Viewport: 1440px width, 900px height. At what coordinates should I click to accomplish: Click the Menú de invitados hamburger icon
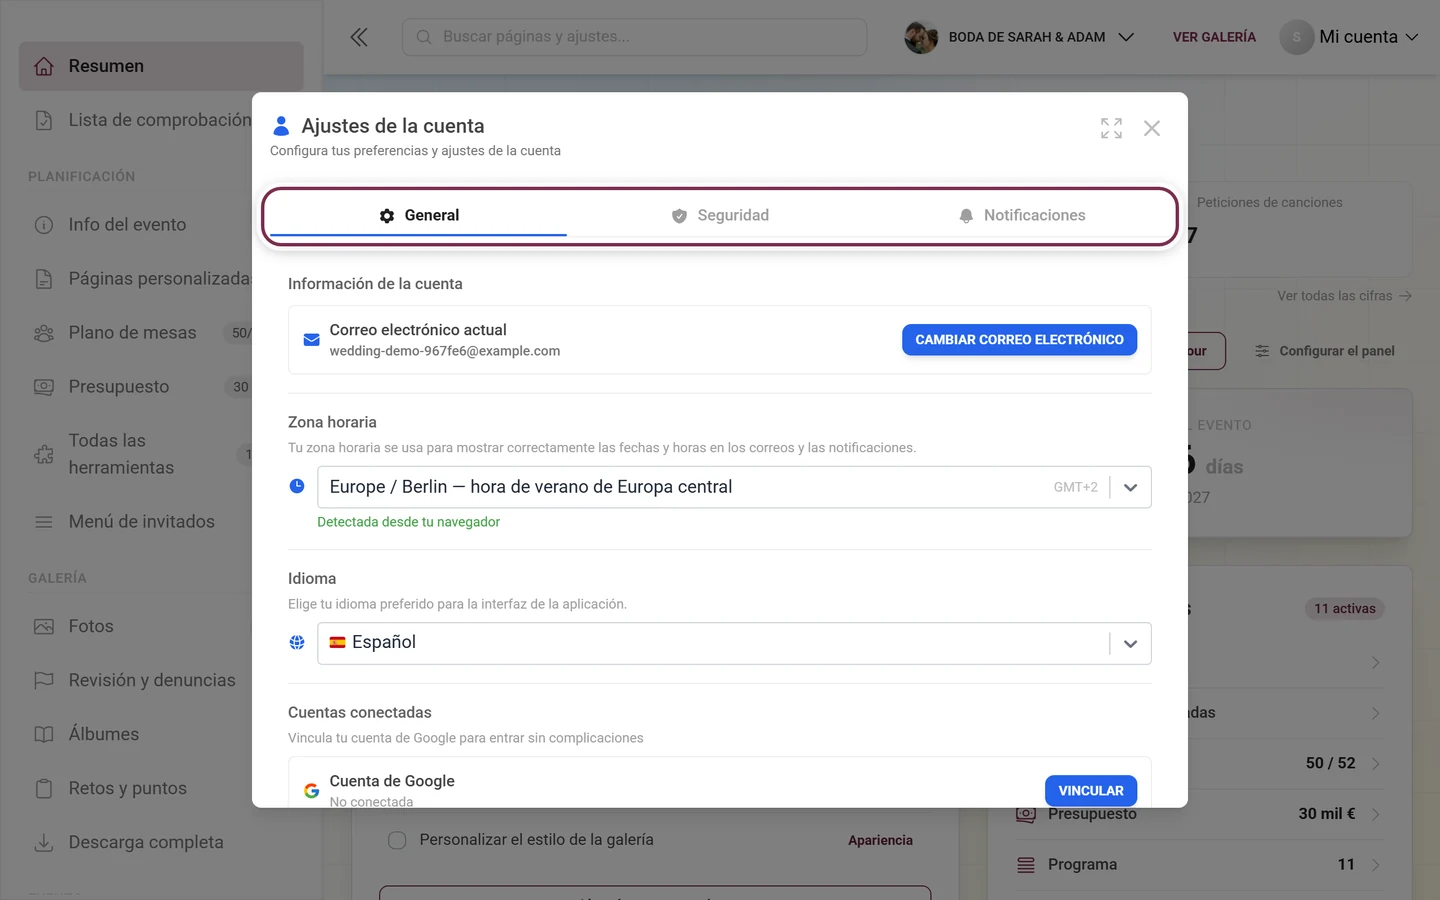point(44,522)
